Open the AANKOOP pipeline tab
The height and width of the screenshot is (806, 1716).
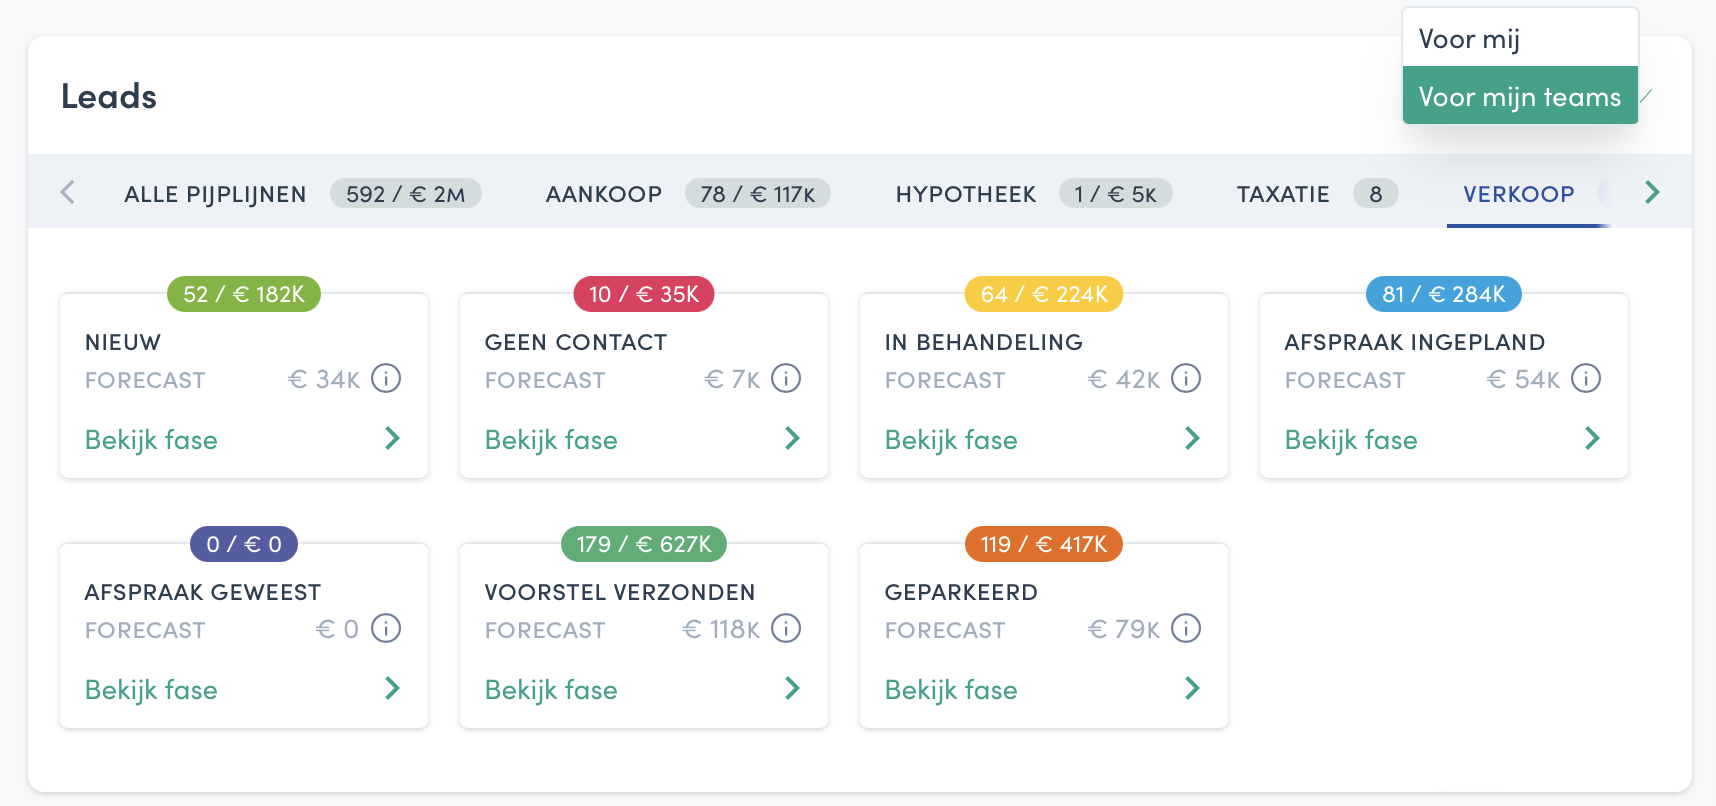604,194
